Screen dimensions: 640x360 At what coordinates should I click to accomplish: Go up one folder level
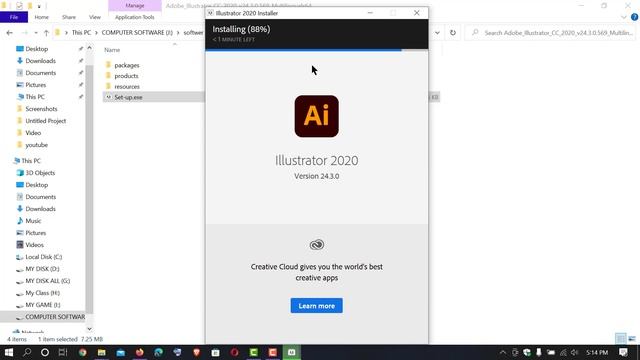coord(46,33)
